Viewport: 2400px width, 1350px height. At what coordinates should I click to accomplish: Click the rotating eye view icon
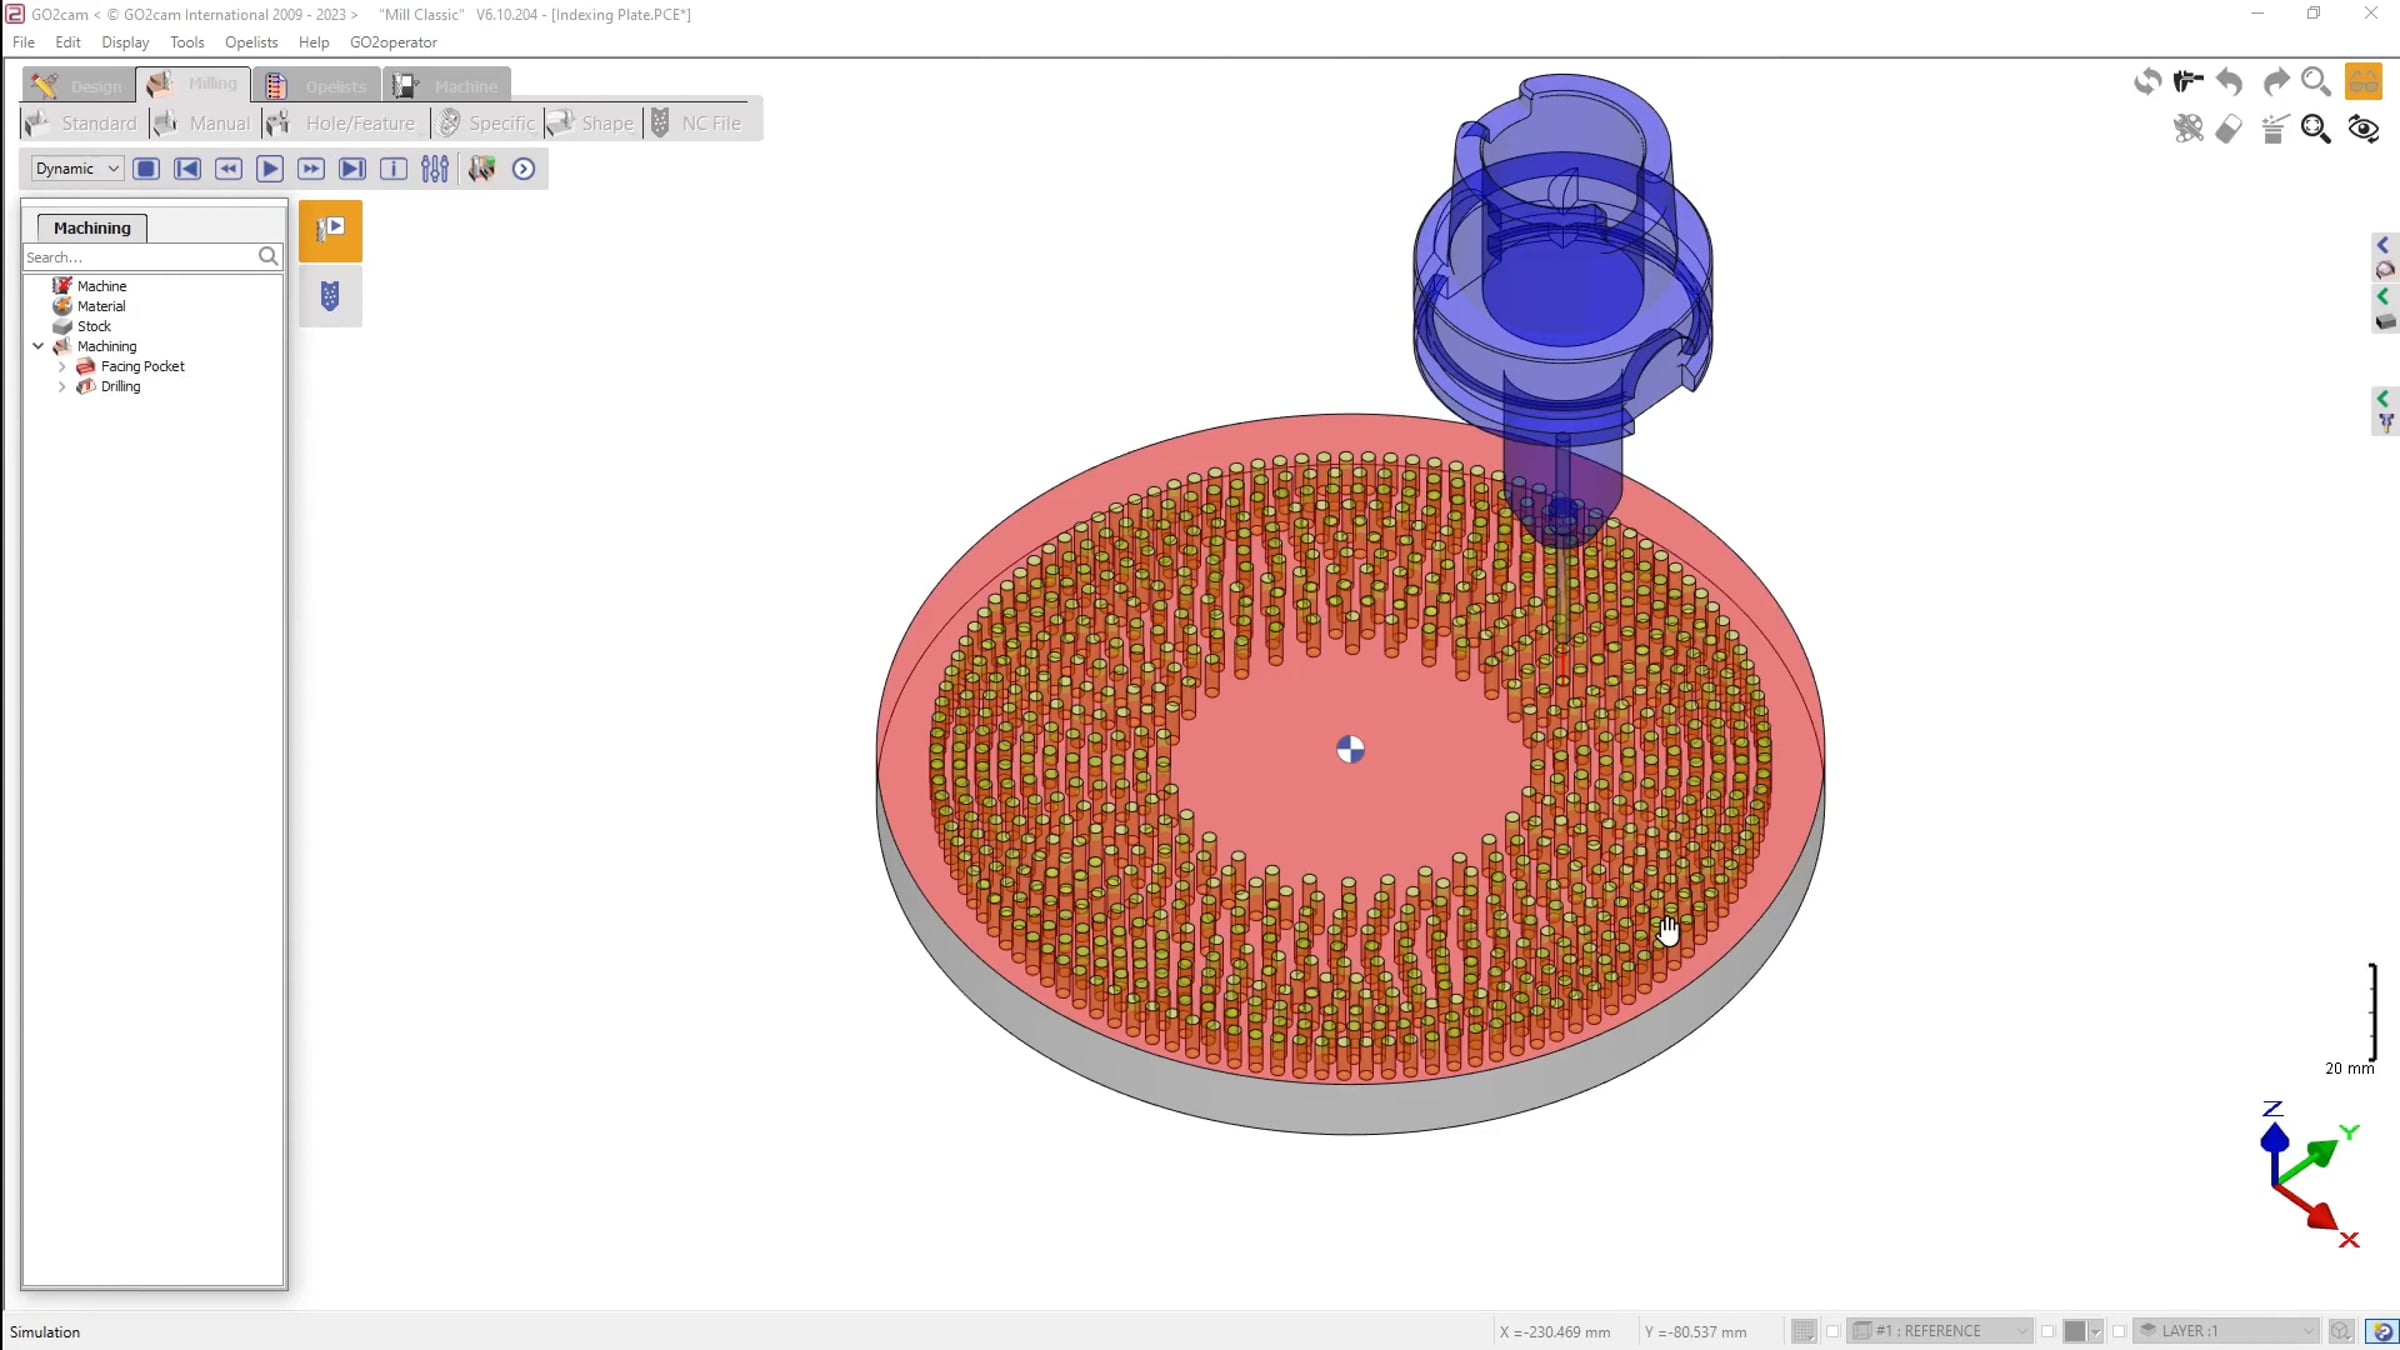point(2364,128)
